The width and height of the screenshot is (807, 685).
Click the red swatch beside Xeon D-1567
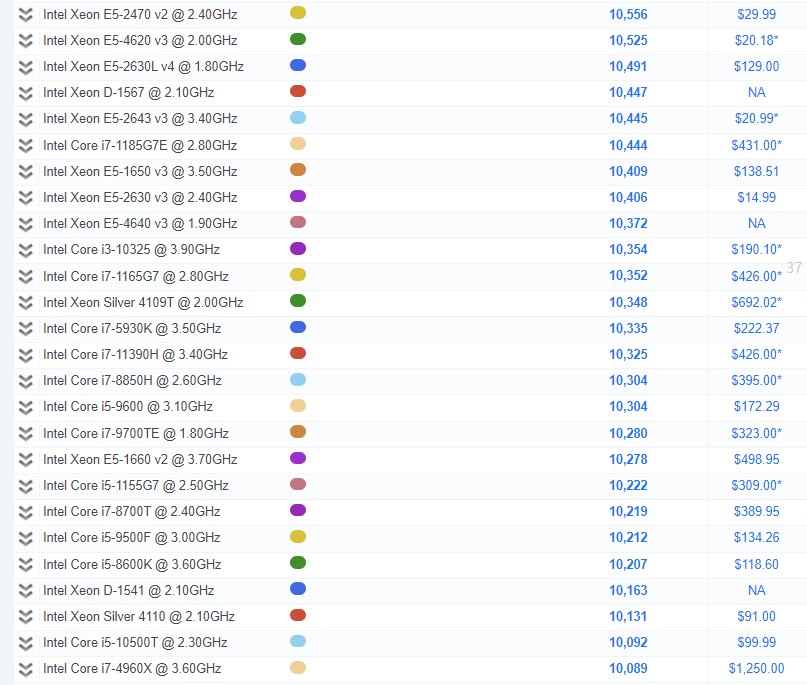pos(298,92)
